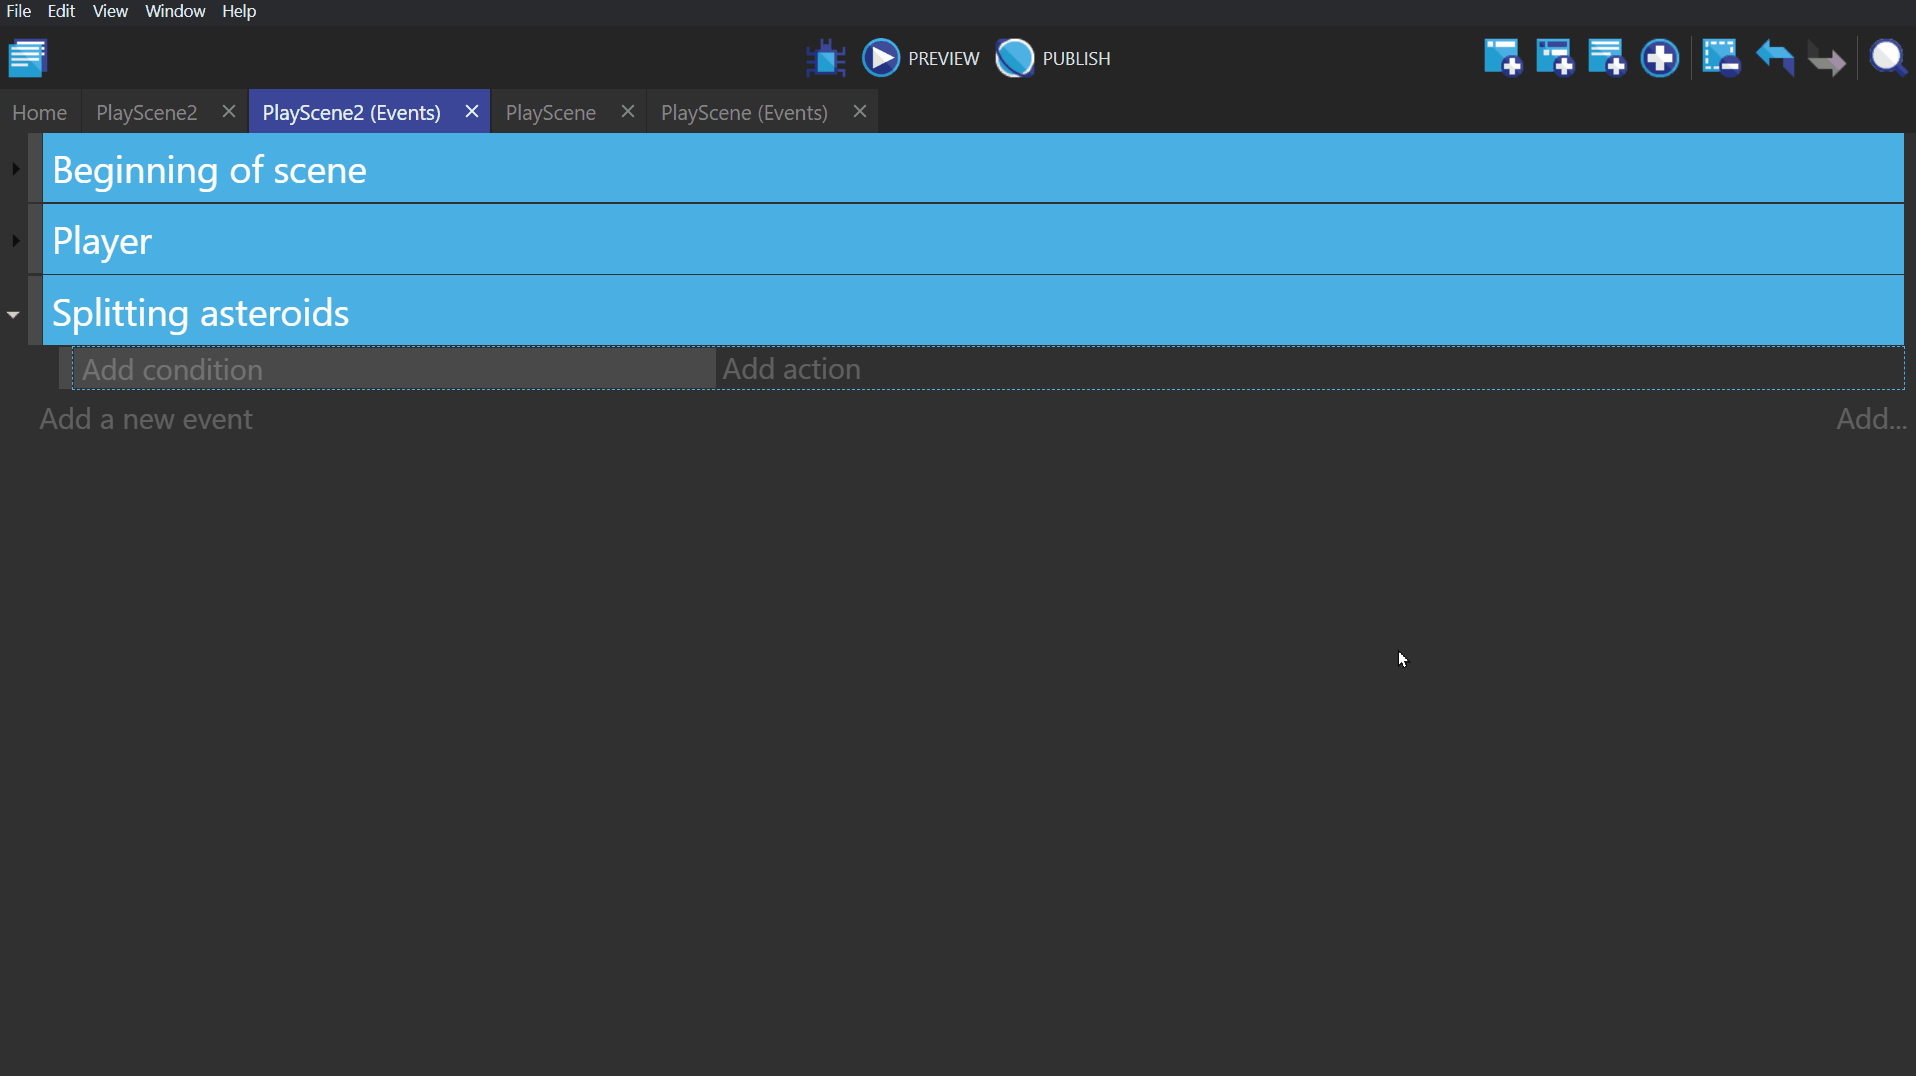Click the Publish globe icon
The width and height of the screenshot is (1916, 1076).
[1015, 58]
